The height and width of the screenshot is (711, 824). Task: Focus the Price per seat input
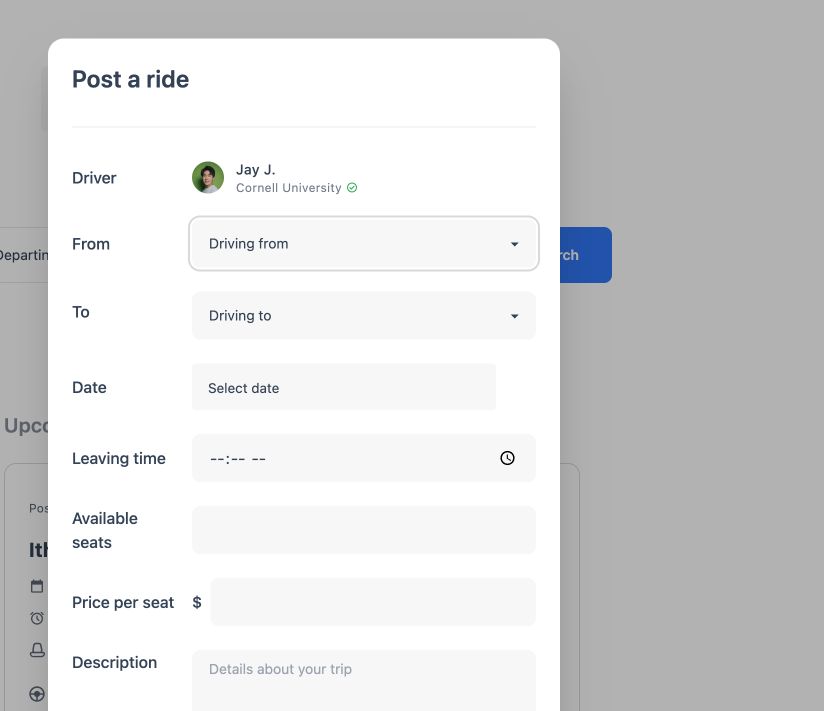click(373, 602)
